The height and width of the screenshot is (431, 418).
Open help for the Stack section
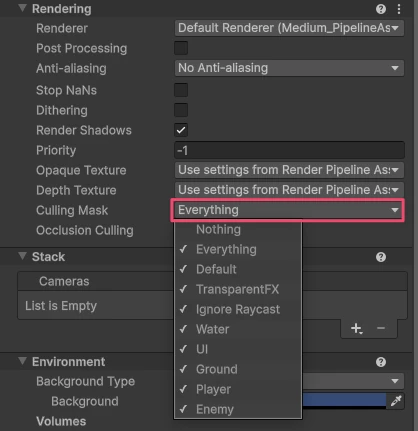[x=381, y=257]
